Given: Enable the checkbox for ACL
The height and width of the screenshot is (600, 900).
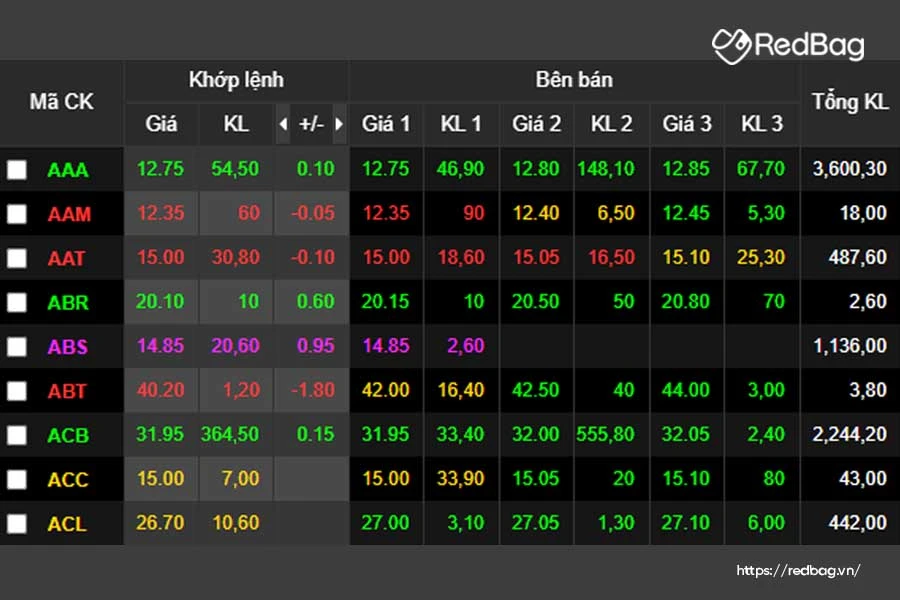Looking at the screenshot, I should click(x=17, y=523).
